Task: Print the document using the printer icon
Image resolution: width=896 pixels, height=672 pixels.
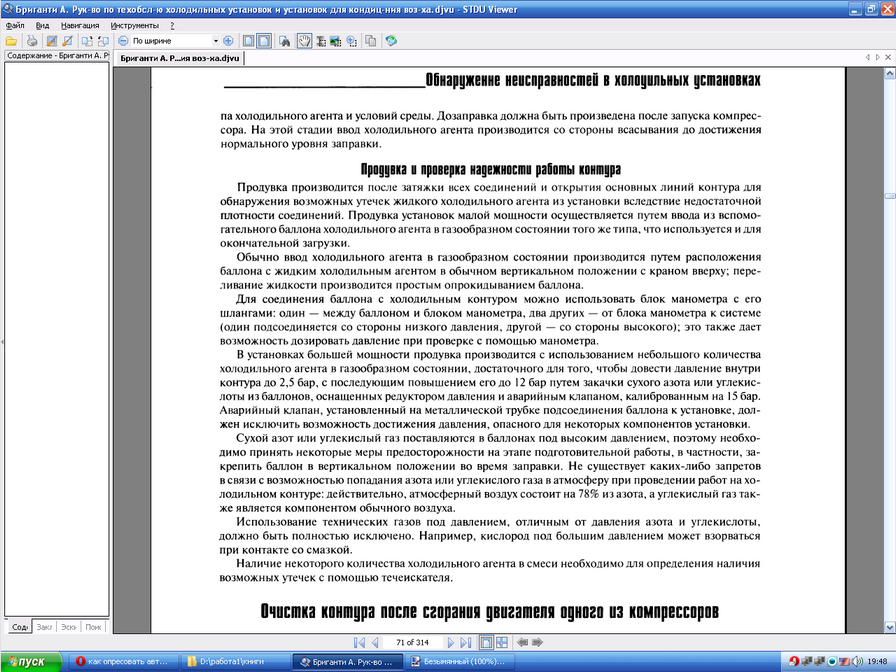Action: (32, 41)
